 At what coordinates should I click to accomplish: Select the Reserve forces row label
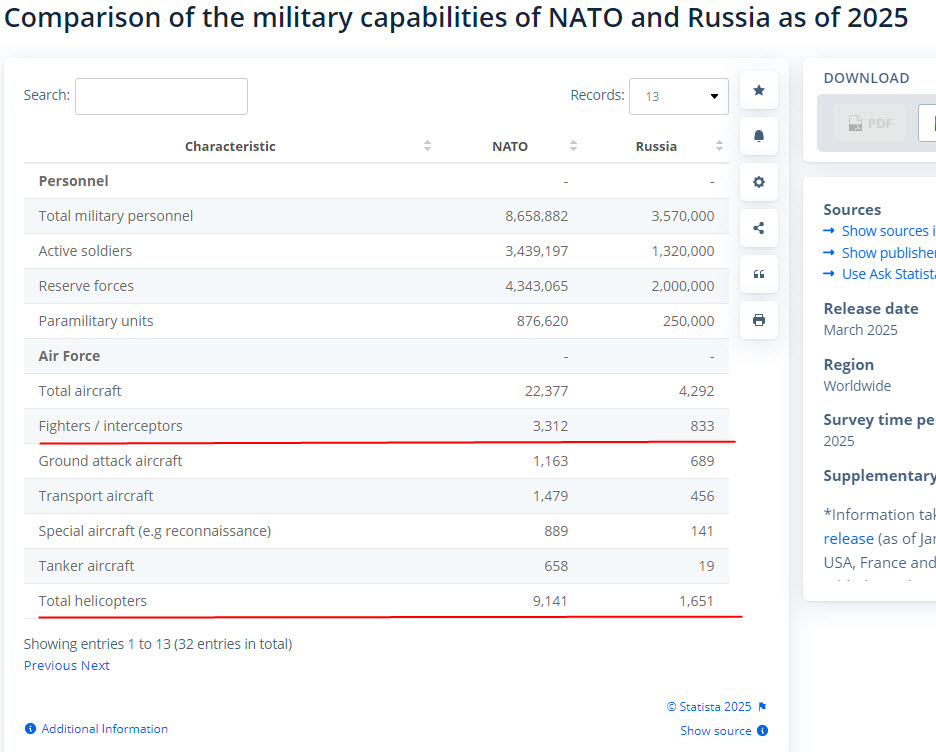(86, 286)
